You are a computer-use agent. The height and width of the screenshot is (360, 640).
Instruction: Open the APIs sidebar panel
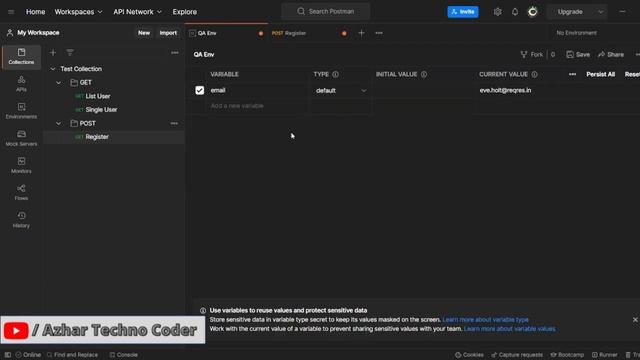point(21,84)
